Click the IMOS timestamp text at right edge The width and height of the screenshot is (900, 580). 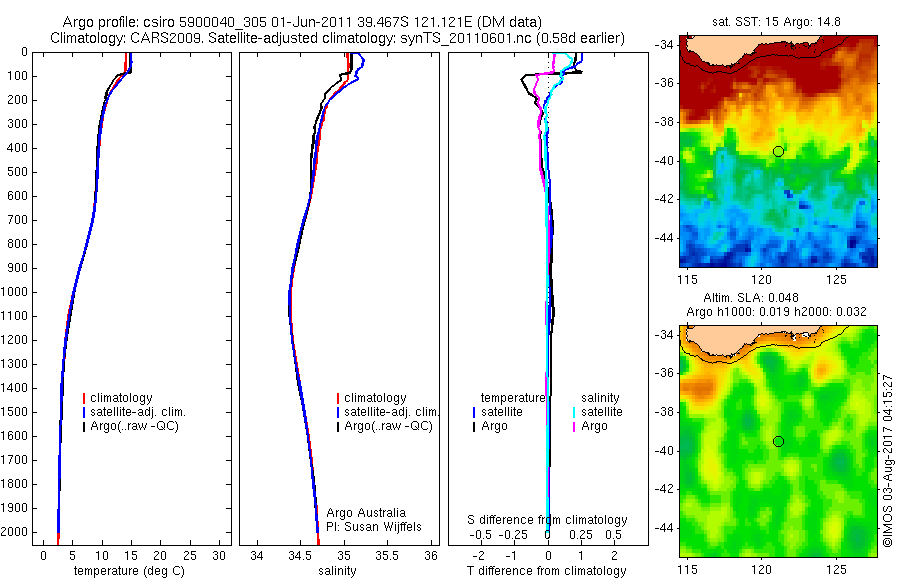click(x=887, y=461)
